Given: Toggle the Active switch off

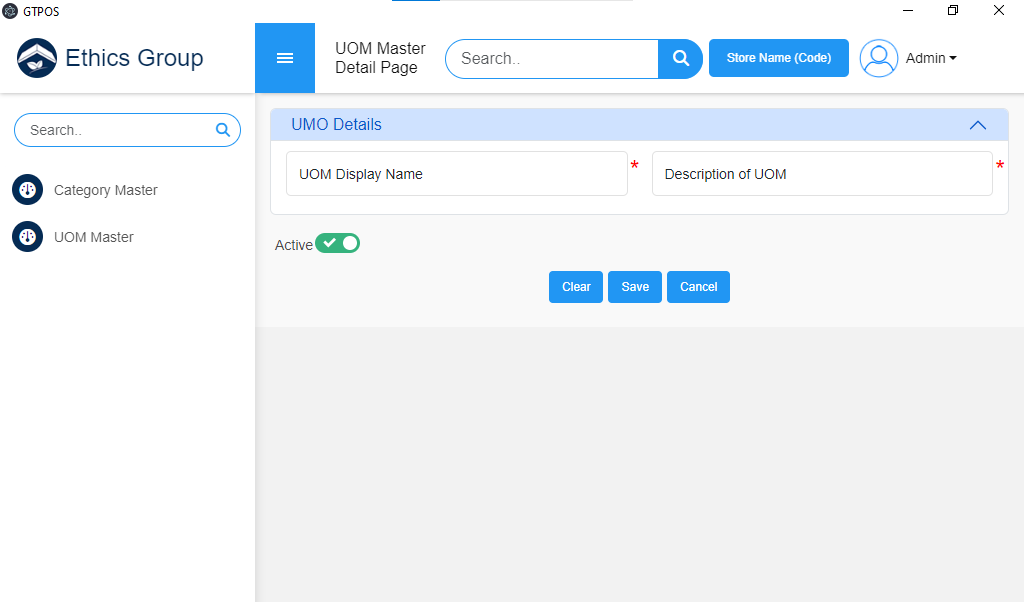Looking at the screenshot, I should pos(337,244).
